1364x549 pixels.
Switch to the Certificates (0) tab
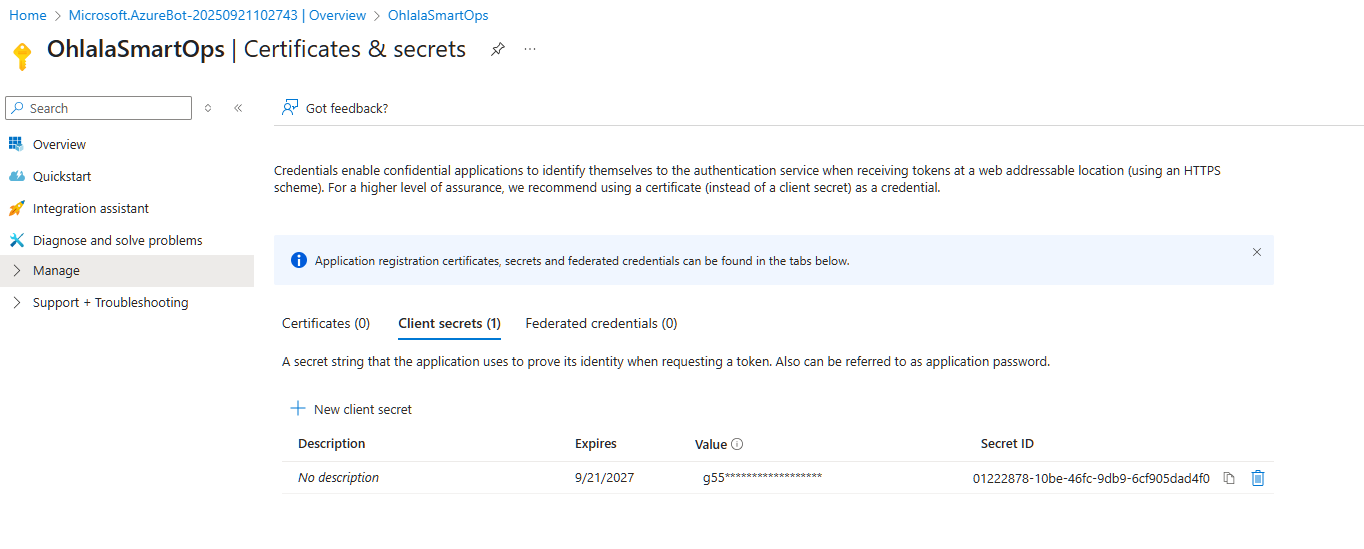[326, 324]
